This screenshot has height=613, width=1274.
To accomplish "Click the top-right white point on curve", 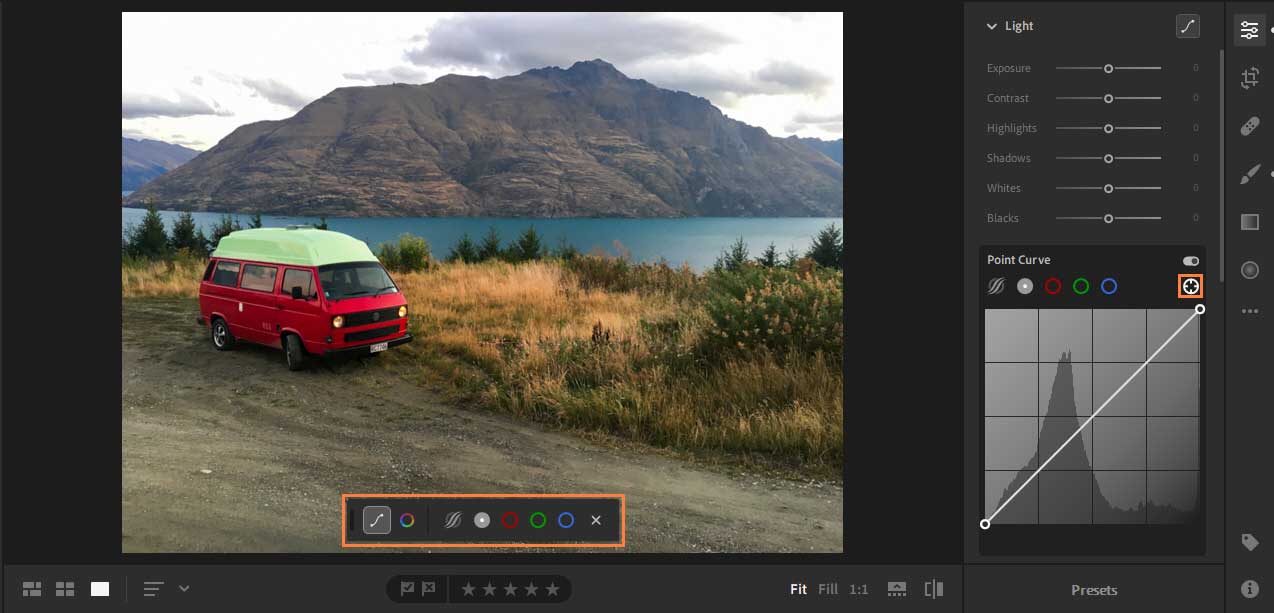I will point(1200,309).
